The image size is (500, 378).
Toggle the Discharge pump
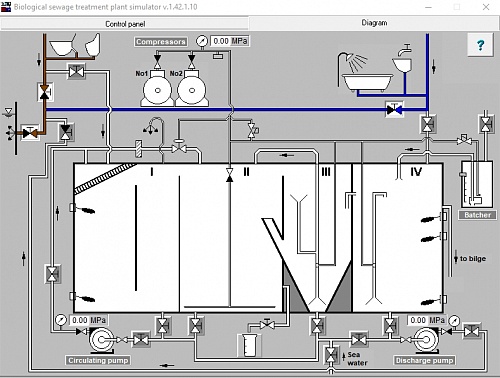(426, 340)
